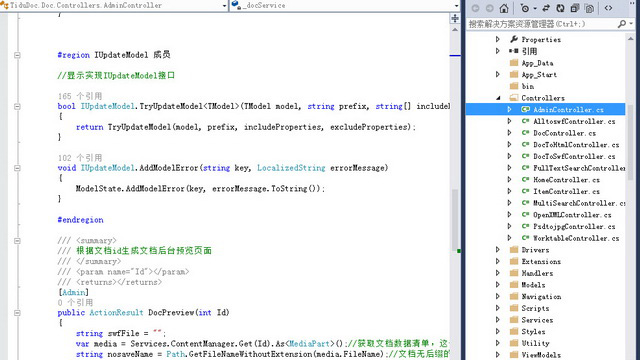Select the App_Data folder
This screenshot has width=640, height=360.
click(x=537, y=63)
